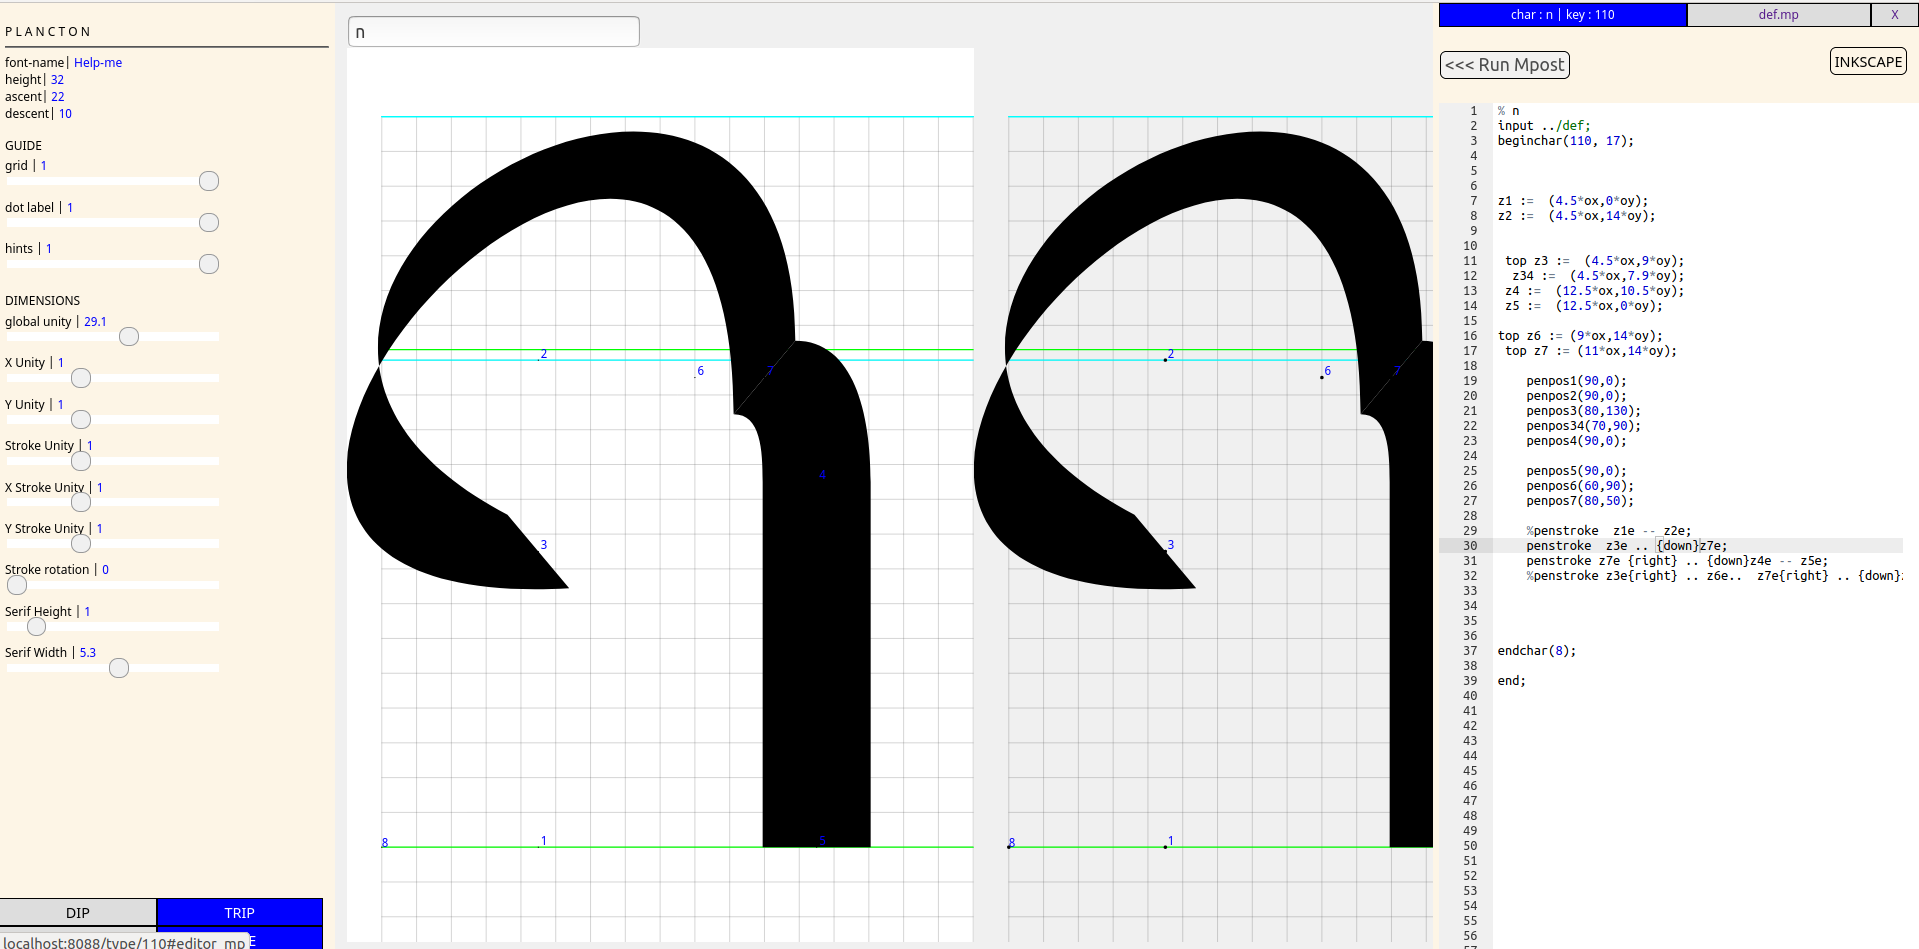Click the X Unity slider handle

(x=81, y=378)
